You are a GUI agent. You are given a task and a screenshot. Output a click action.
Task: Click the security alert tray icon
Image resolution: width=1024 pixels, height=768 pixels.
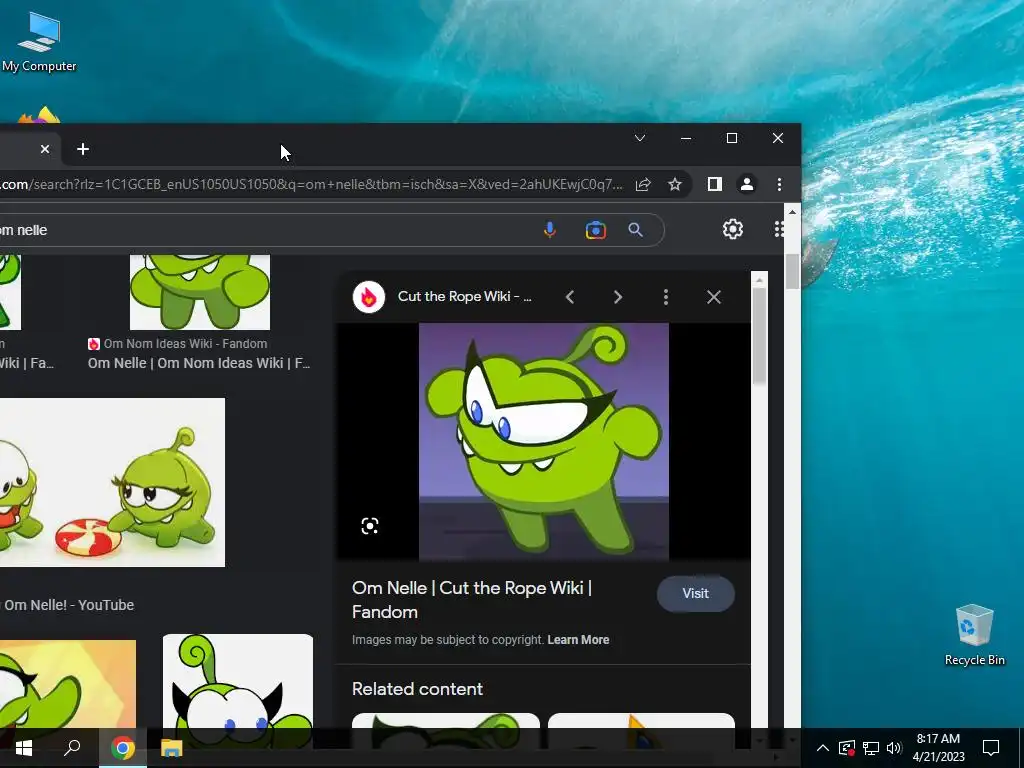(847, 748)
